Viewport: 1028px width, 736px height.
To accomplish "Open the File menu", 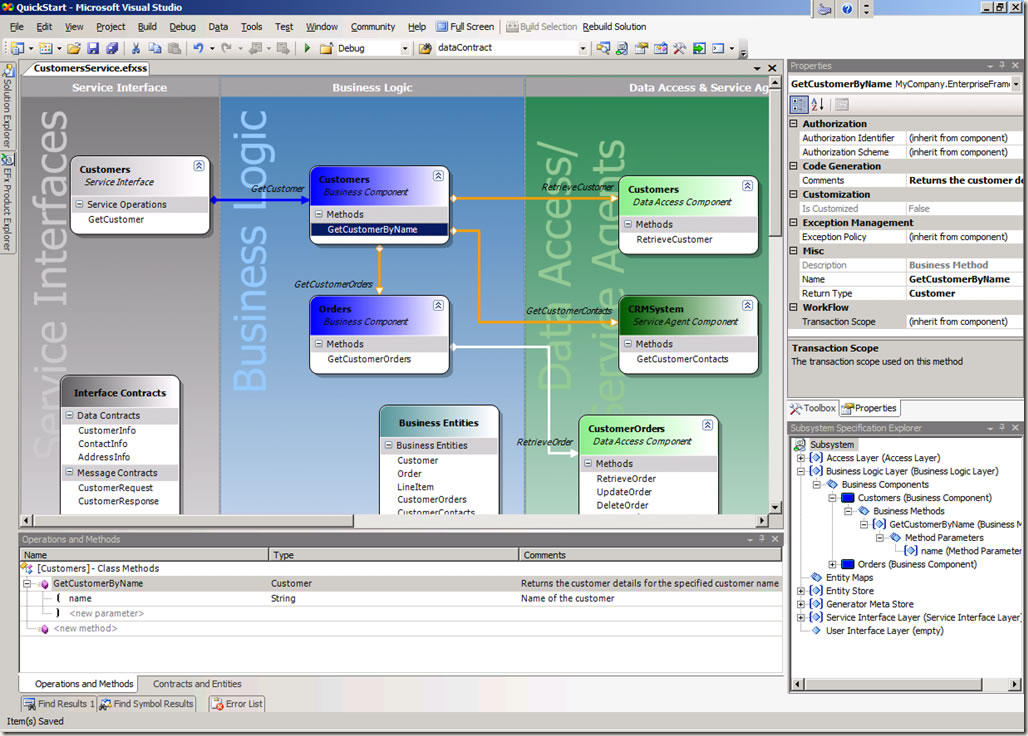I will tap(16, 26).
